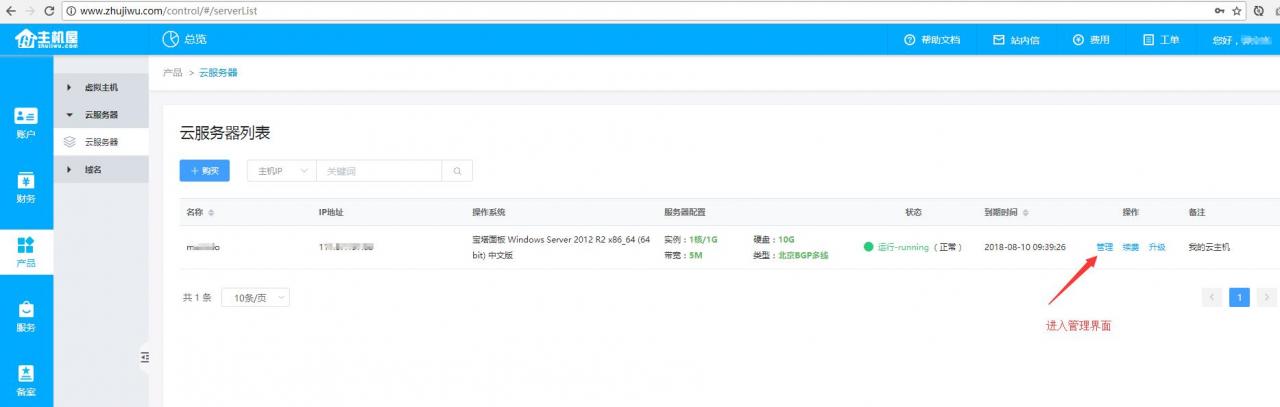Viewport: 1280px width, 407px height.
Task: Click the 升级 upgrade link
Action: click(1156, 247)
